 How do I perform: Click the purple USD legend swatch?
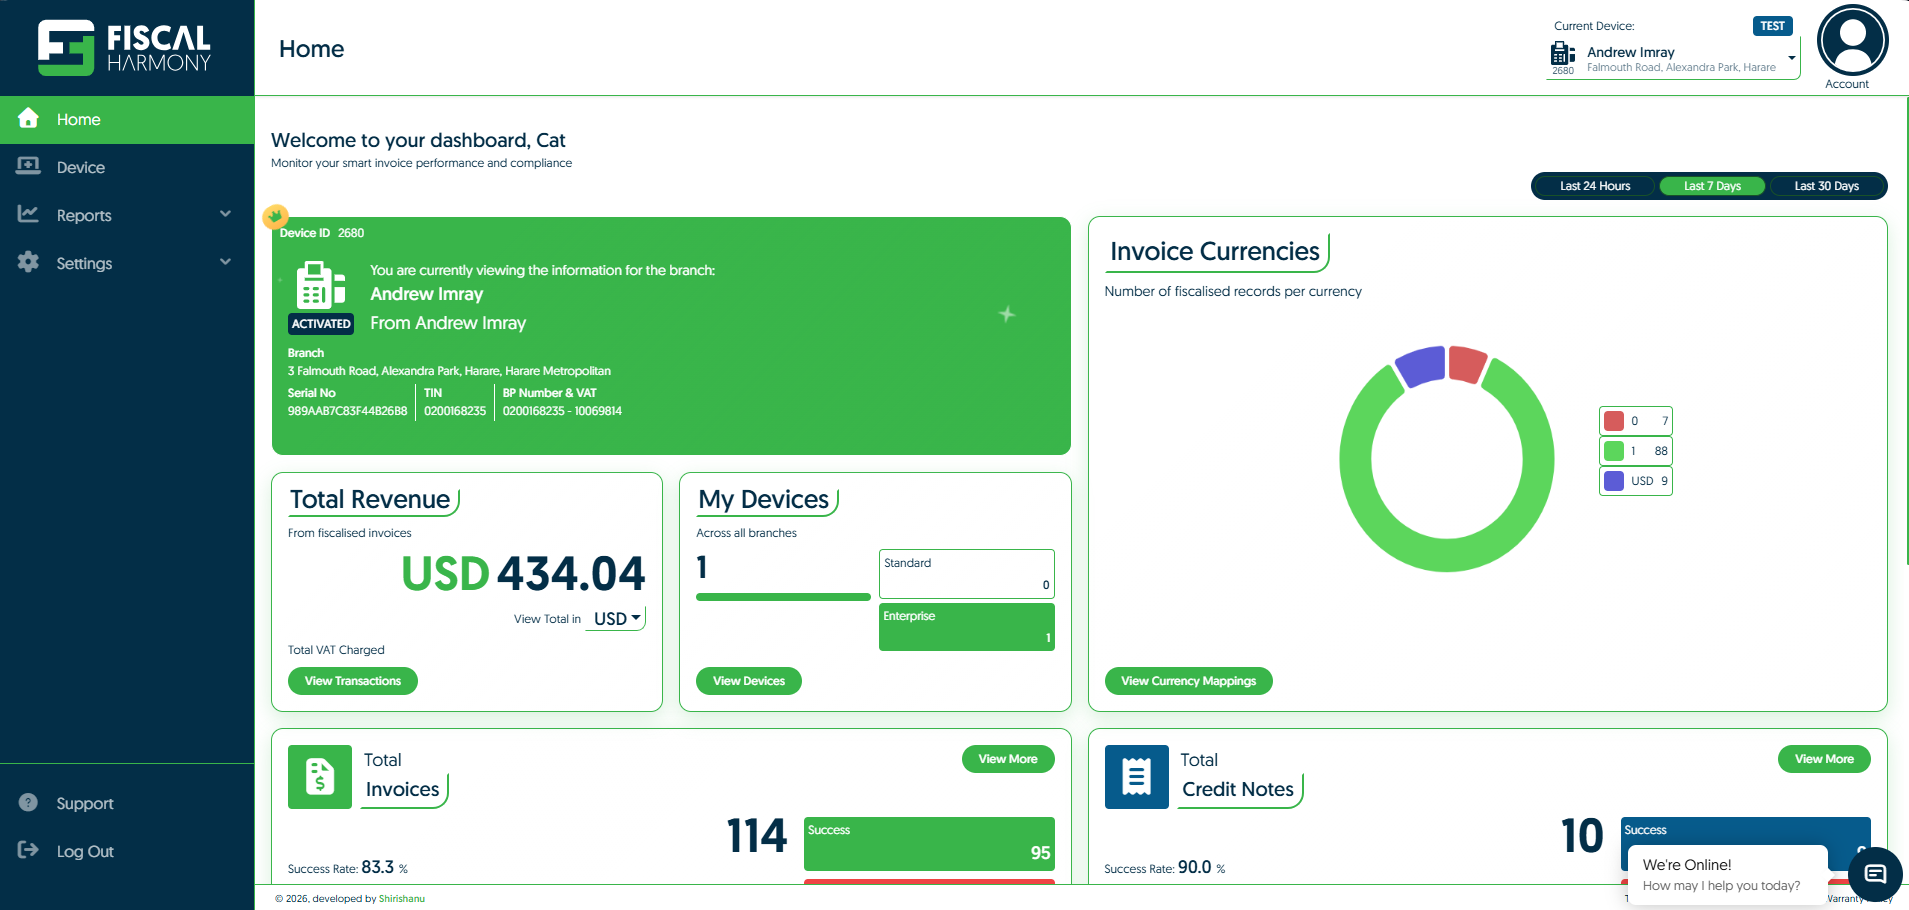click(x=1614, y=481)
